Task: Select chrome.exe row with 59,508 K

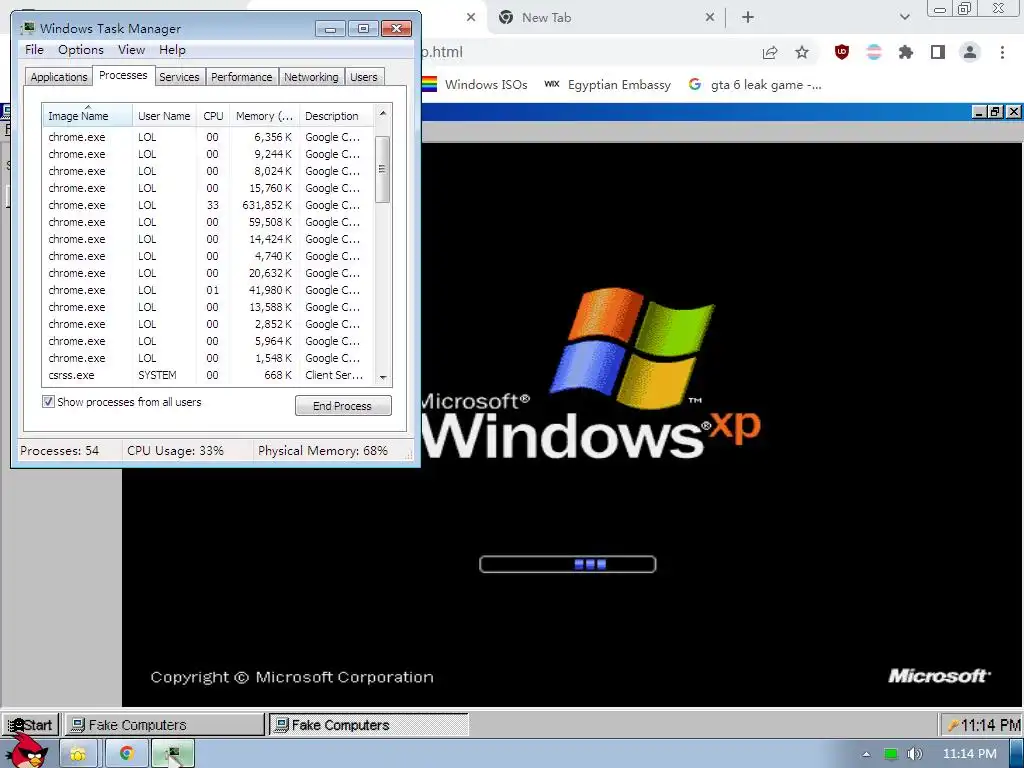Action: [208, 222]
